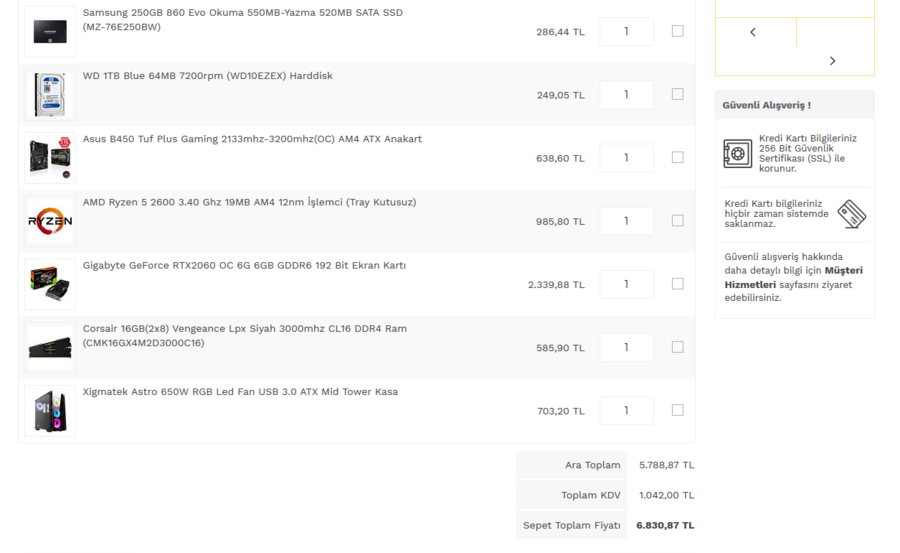Image resolution: width=900 pixels, height=553 pixels.
Task: Check the box for Gigabyte RTX2060 card
Action: click(x=677, y=284)
